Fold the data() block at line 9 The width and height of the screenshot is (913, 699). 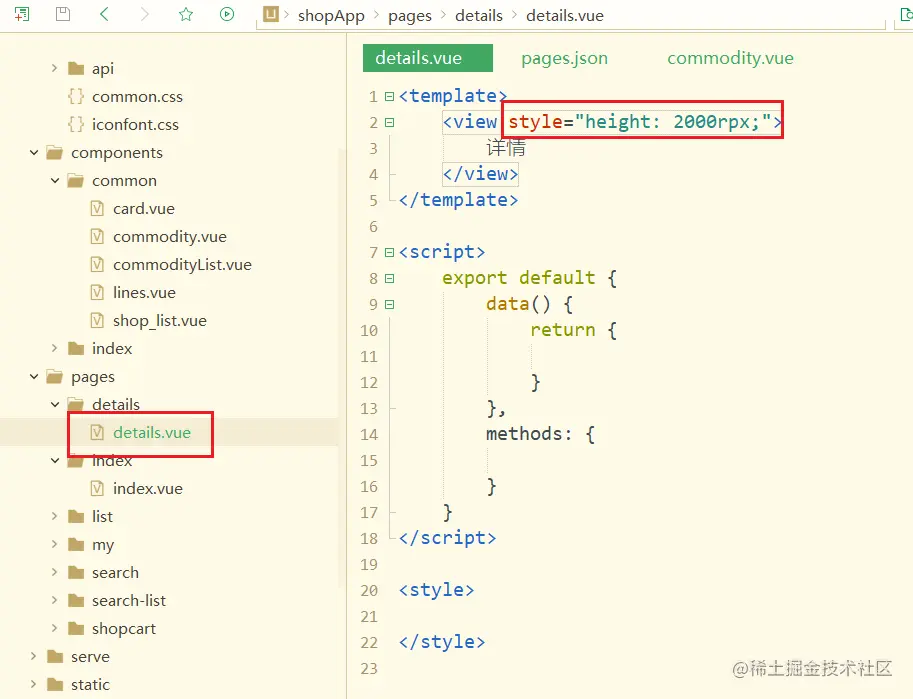(390, 304)
